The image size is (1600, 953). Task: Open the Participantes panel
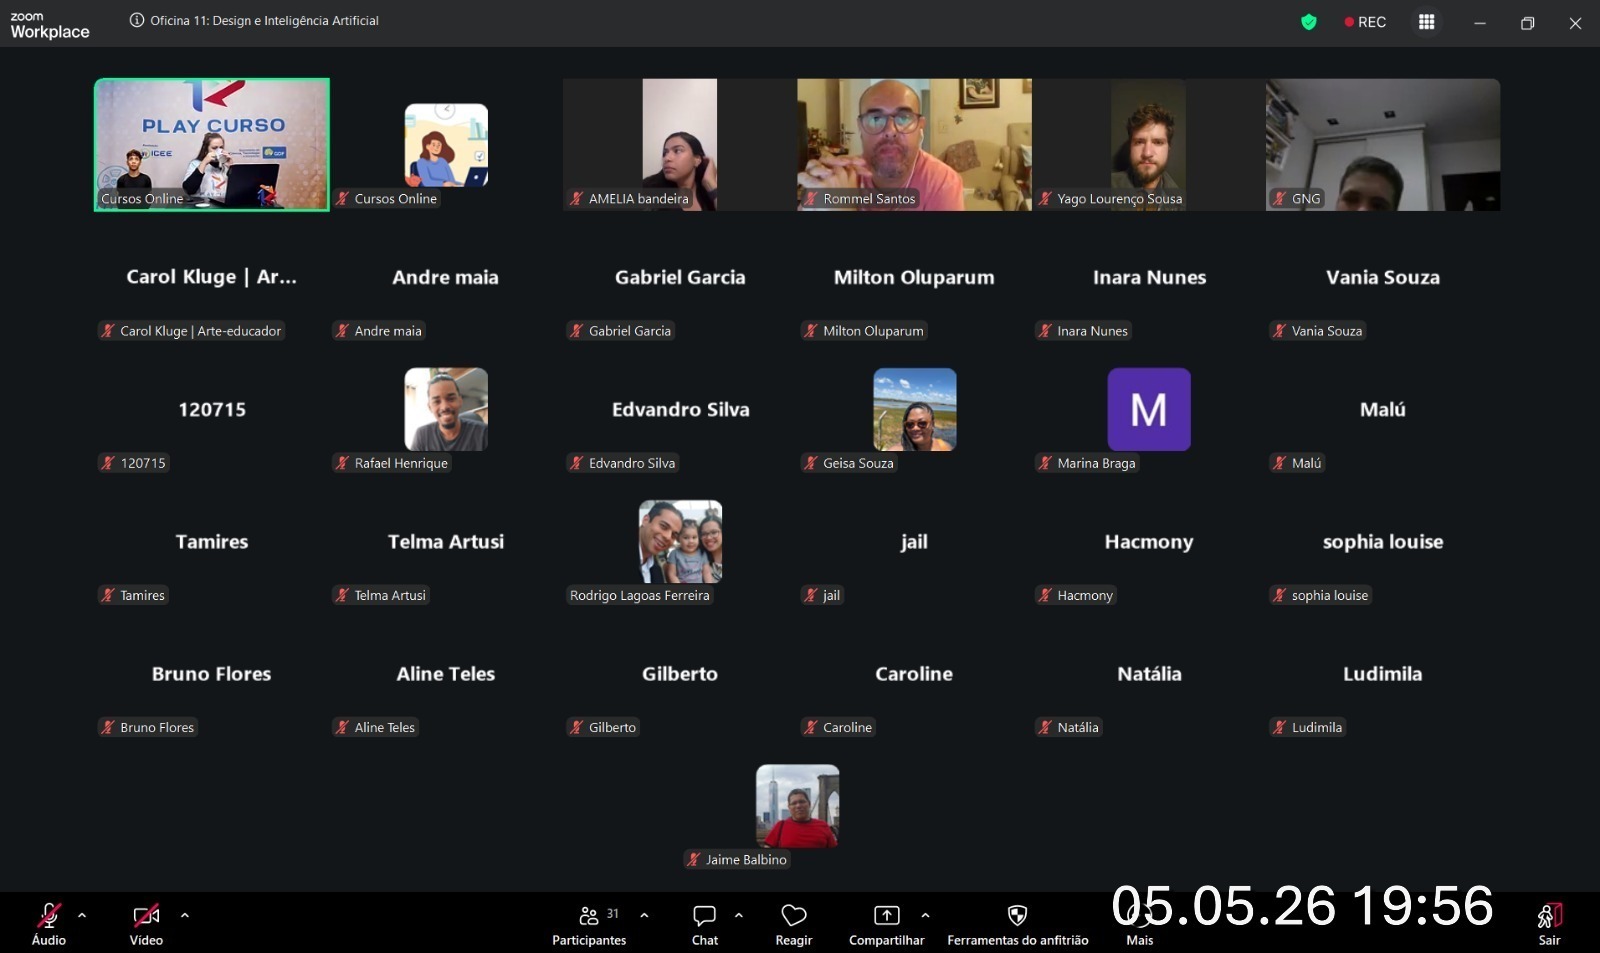[x=590, y=925]
